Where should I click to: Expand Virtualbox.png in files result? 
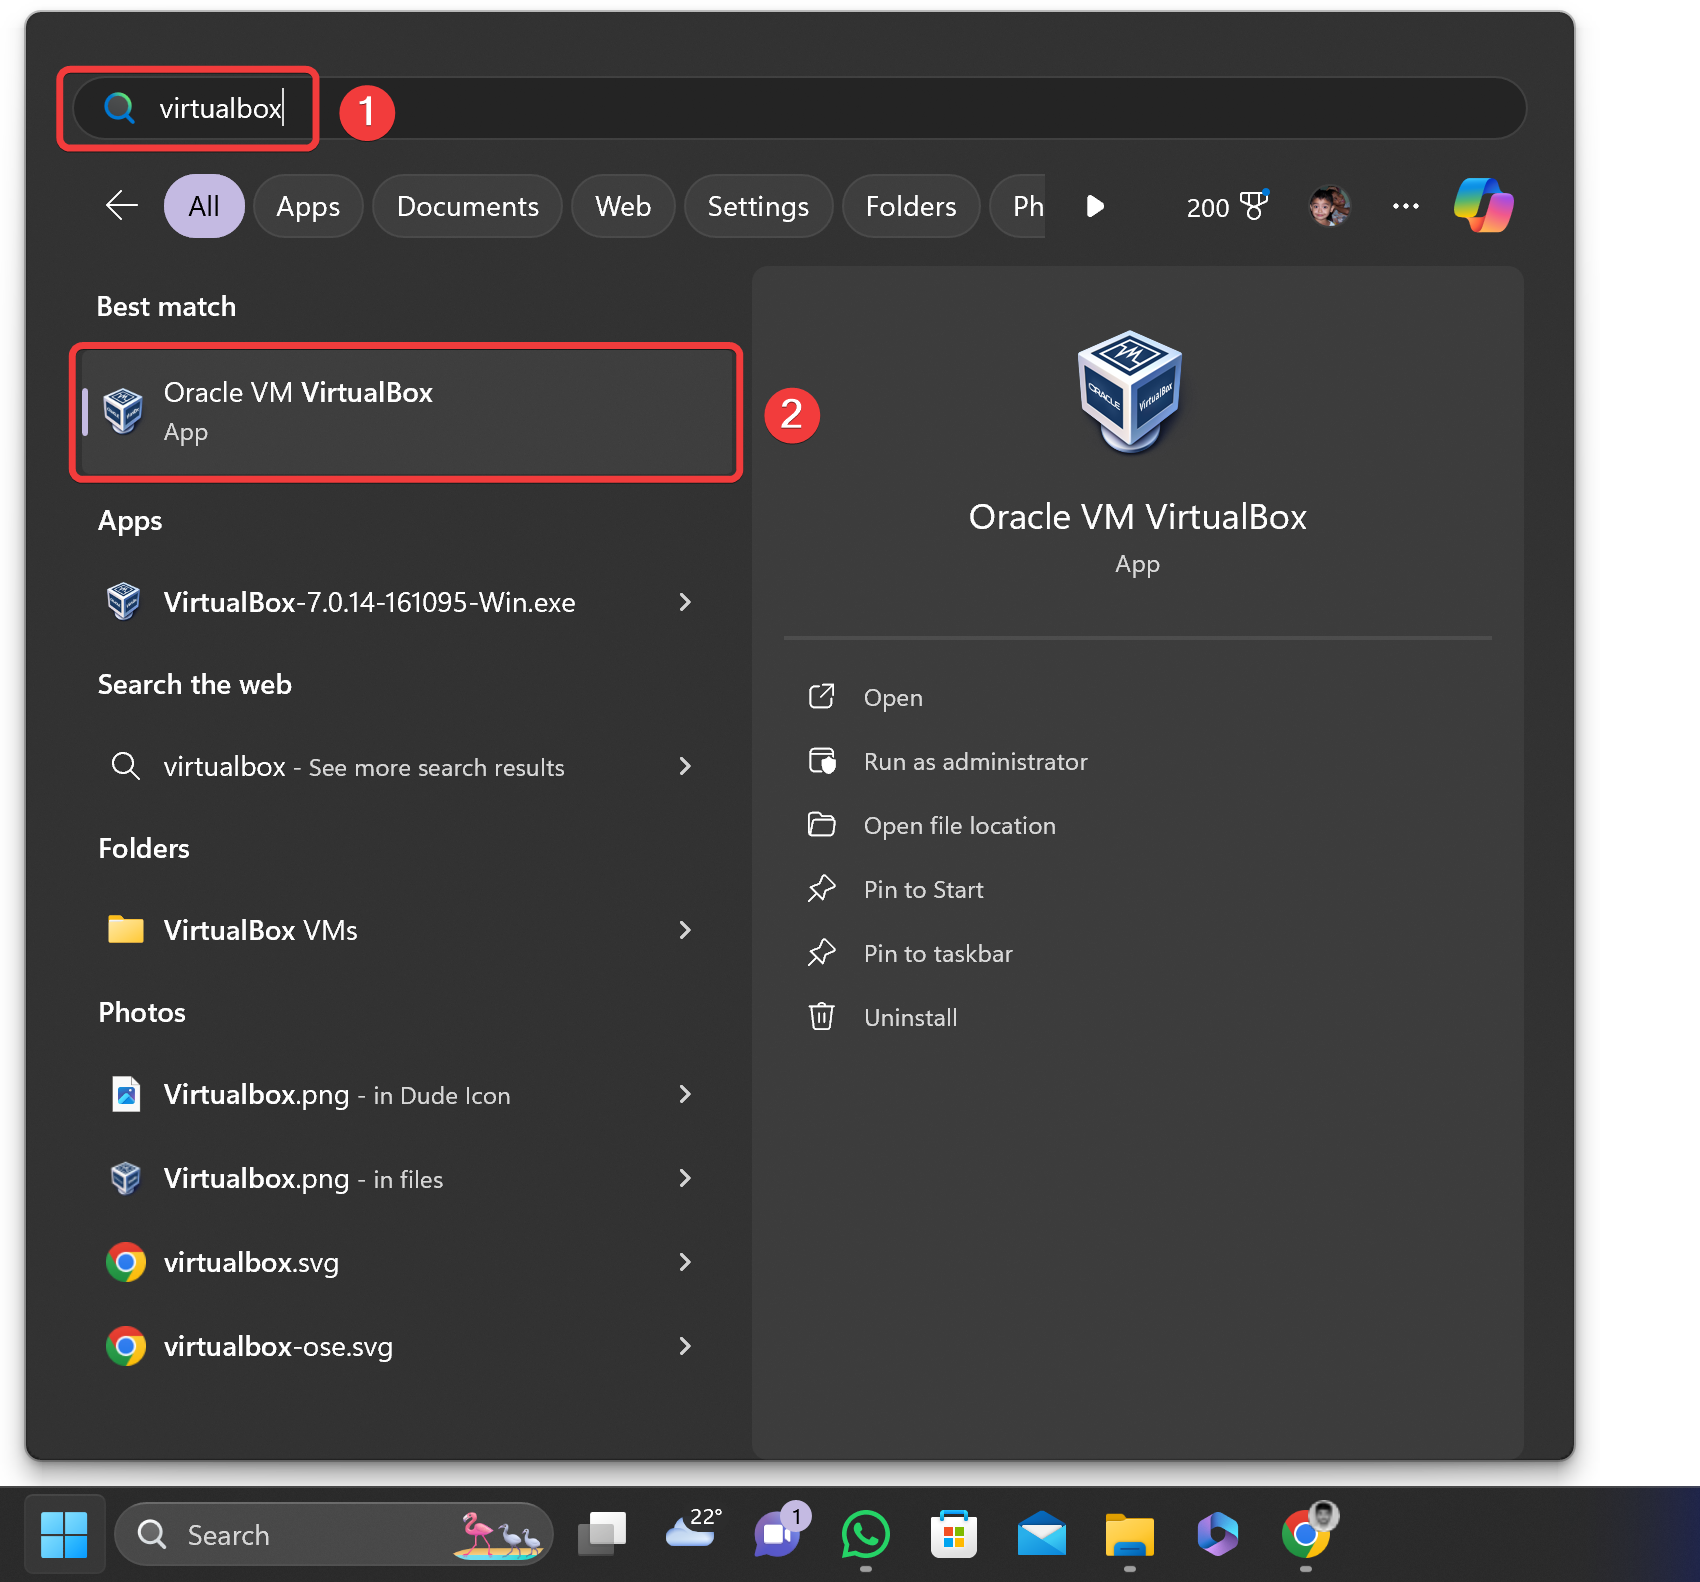(x=685, y=1178)
